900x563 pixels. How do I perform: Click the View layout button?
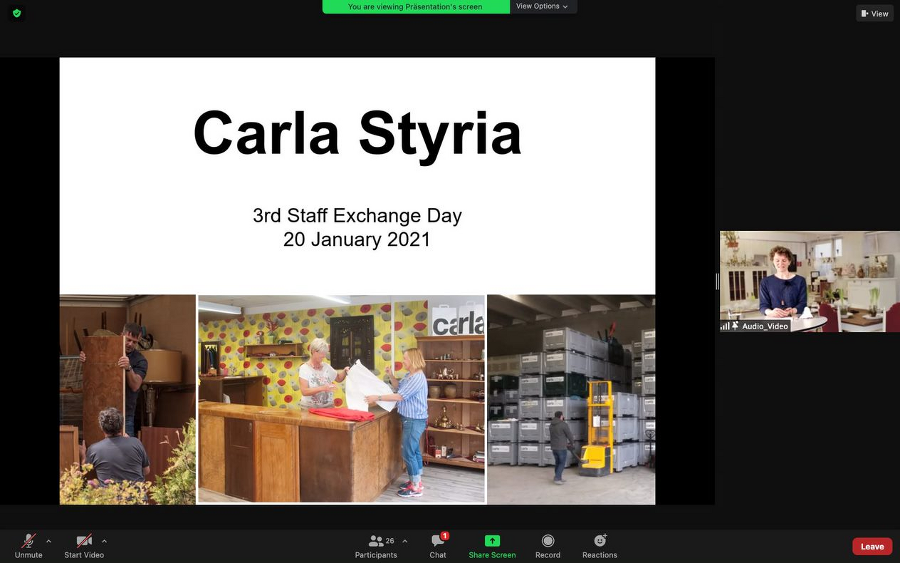click(875, 13)
